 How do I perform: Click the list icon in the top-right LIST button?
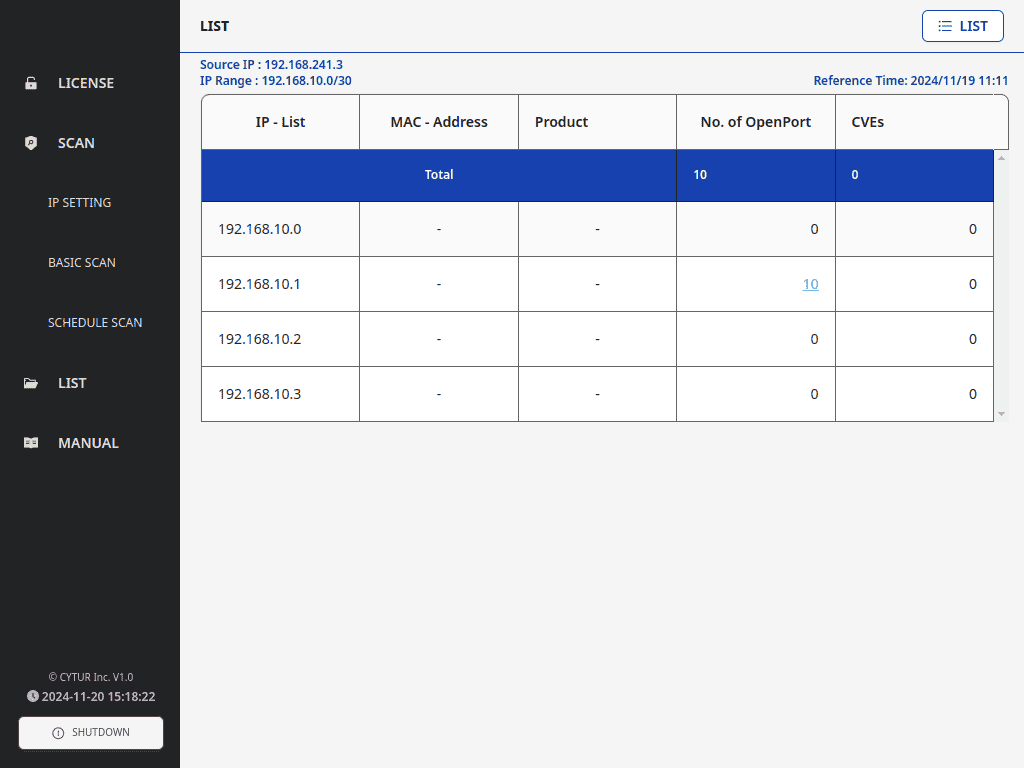click(x=944, y=27)
